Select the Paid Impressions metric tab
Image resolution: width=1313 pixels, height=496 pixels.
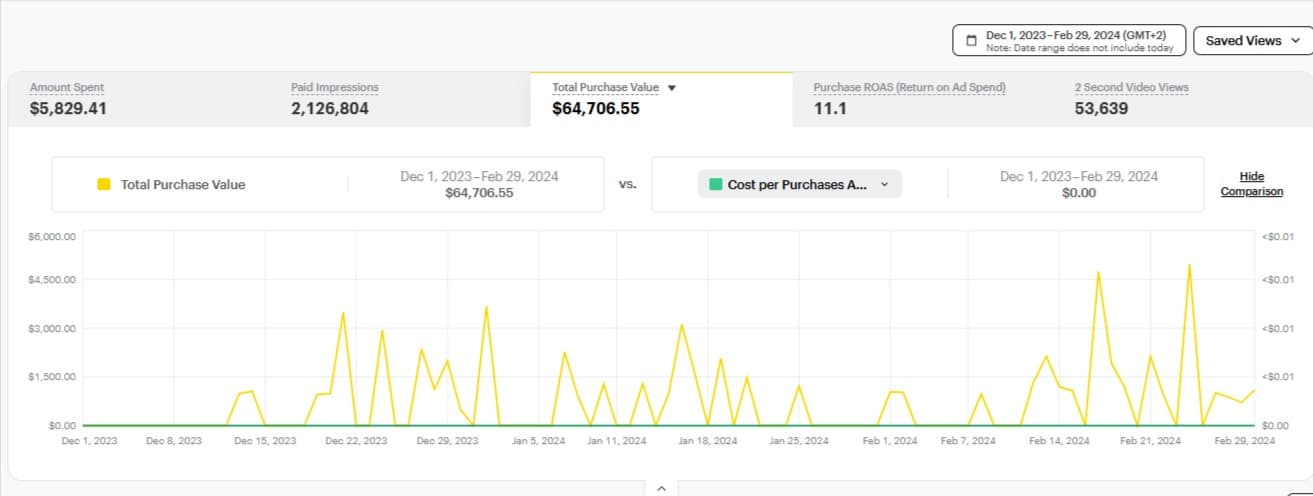click(x=335, y=98)
